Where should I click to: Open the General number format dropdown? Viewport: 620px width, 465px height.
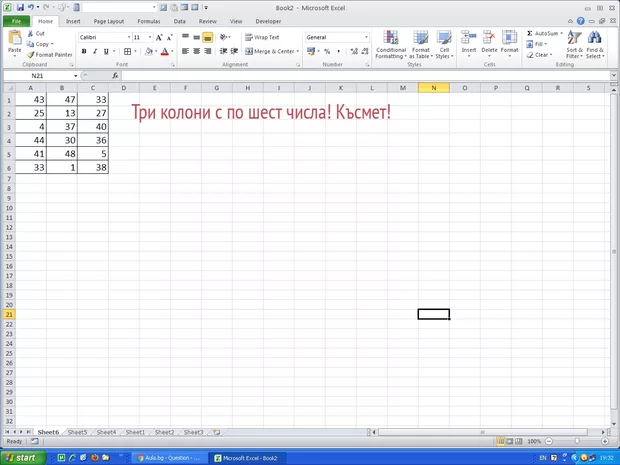pos(367,37)
